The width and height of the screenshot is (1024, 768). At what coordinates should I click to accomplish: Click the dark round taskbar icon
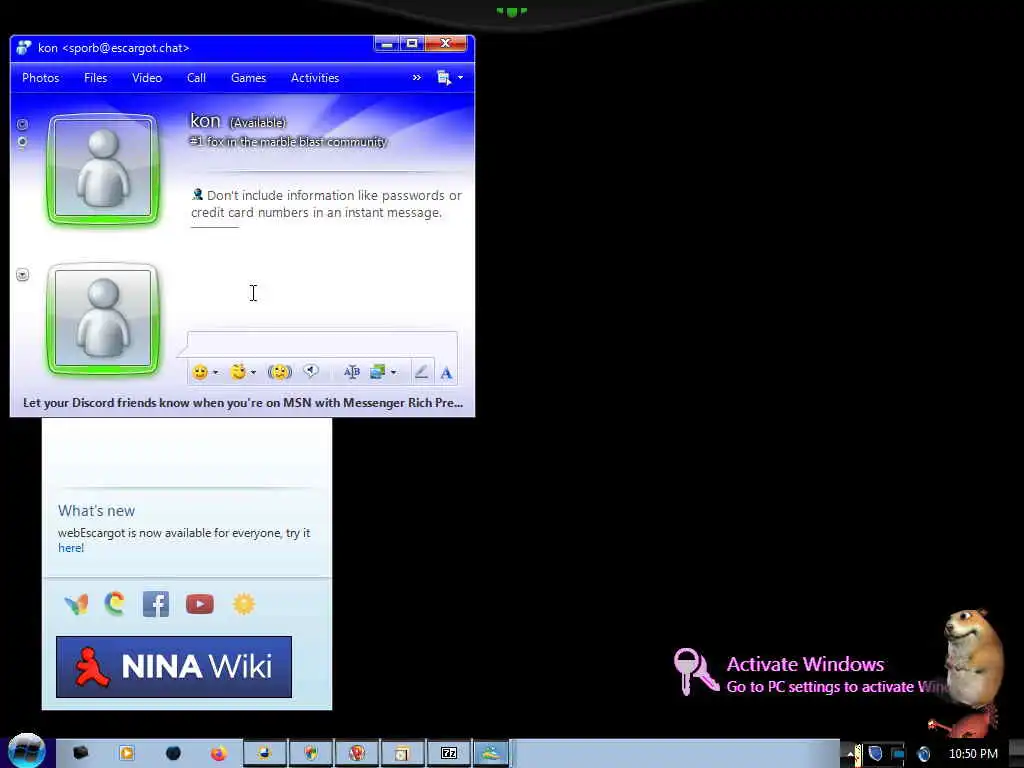click(173, 754)
